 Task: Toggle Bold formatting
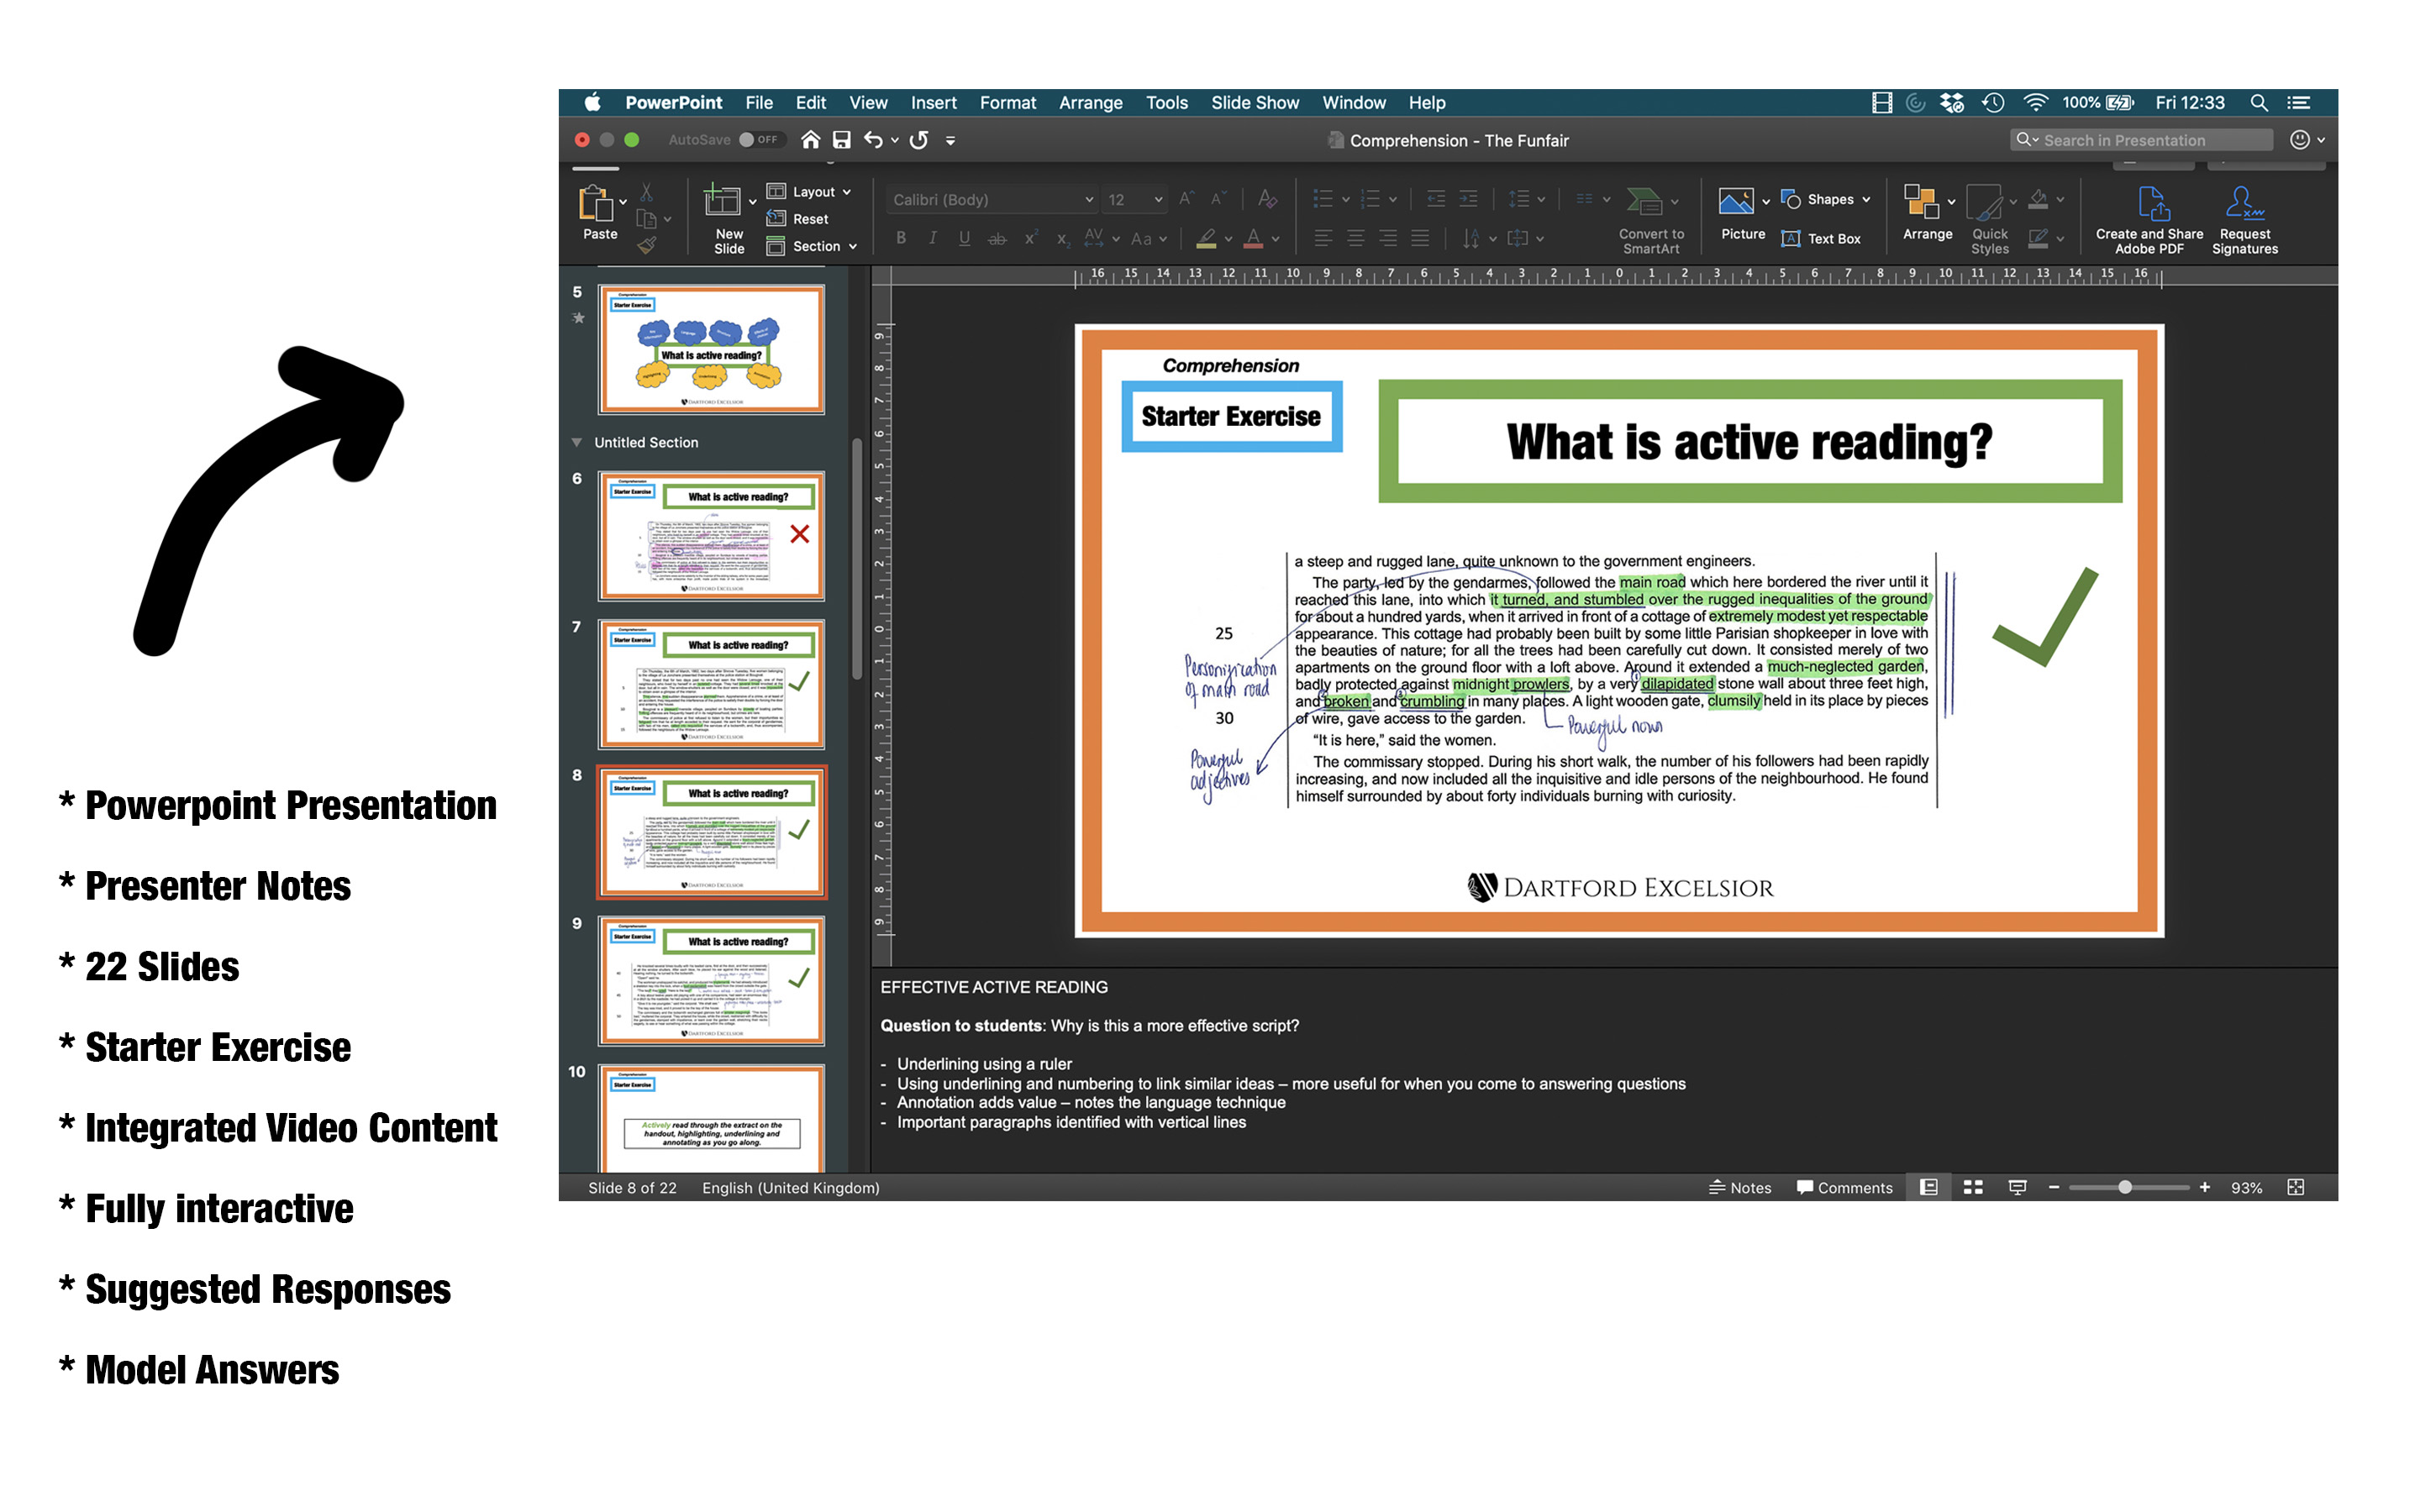coord(901,238)
